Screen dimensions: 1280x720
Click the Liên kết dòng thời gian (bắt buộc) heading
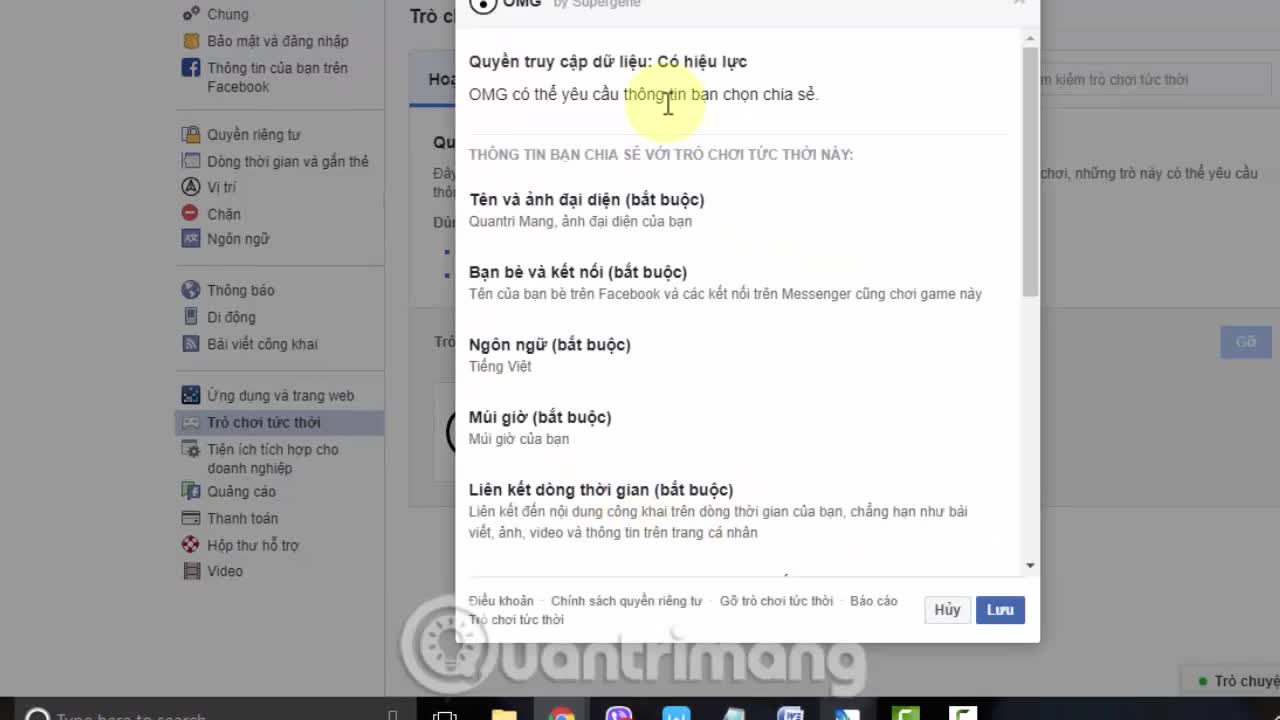point(601,490)
